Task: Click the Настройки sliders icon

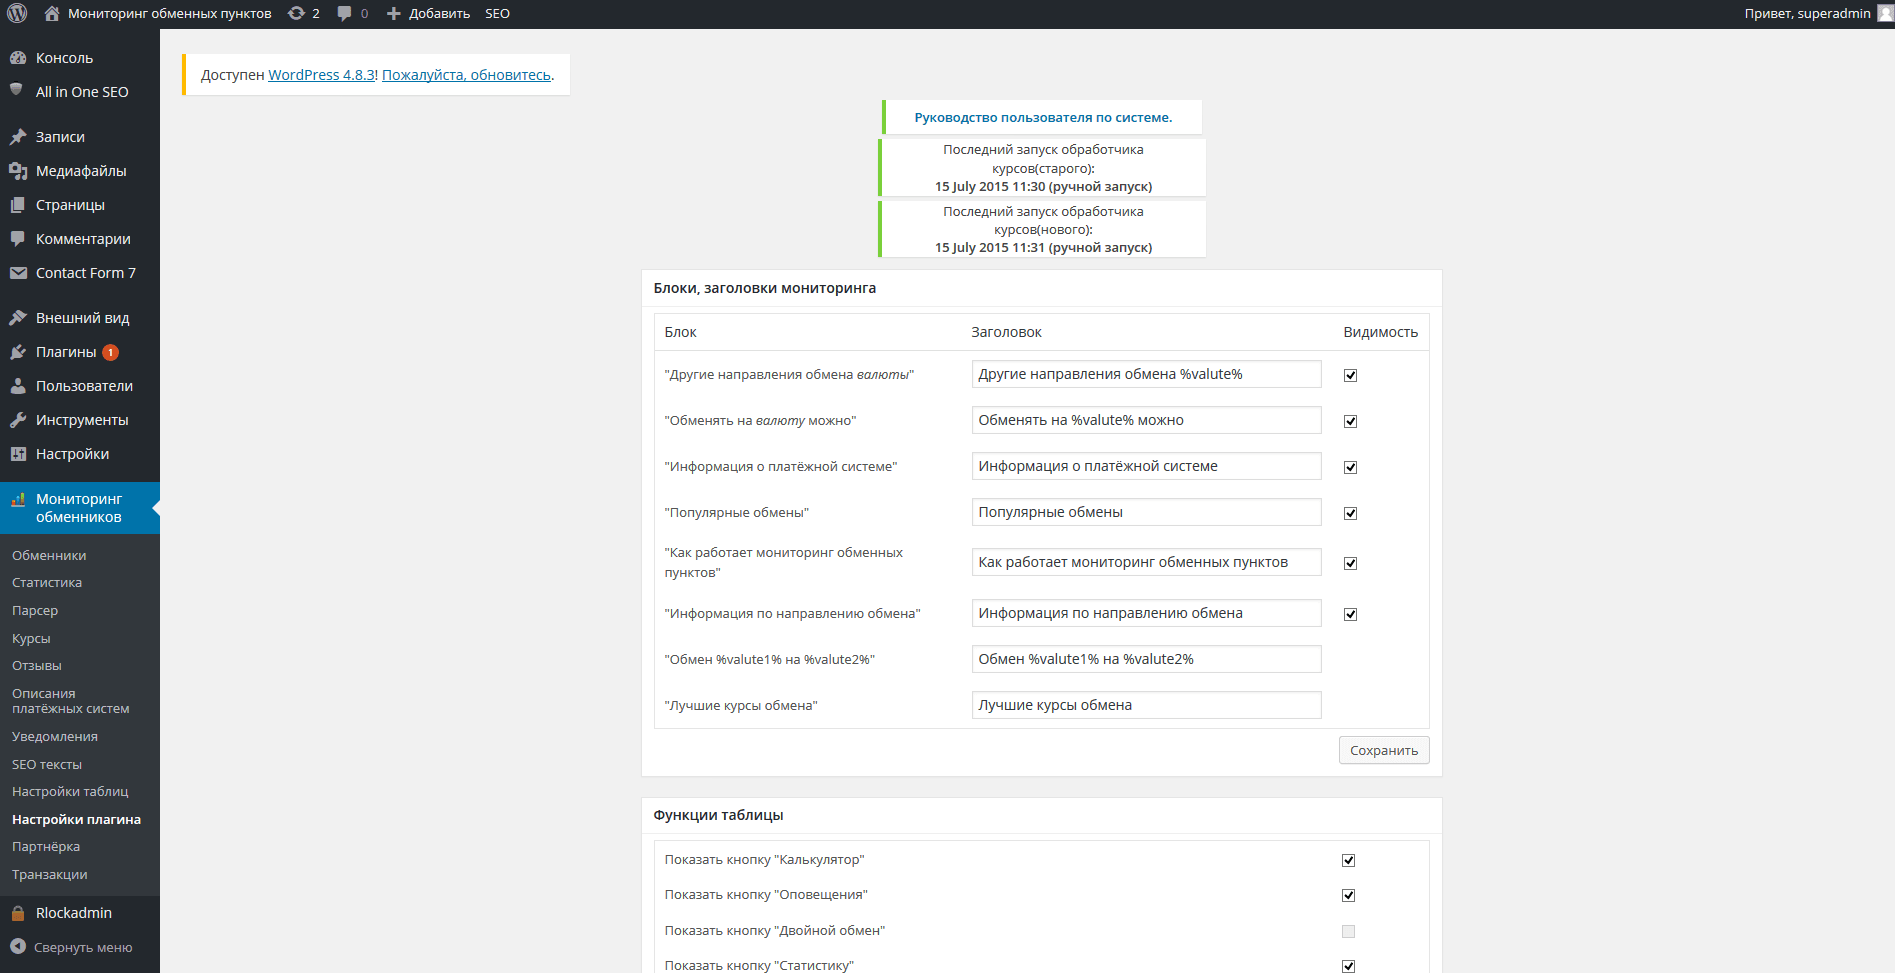Action: [18, 454]
